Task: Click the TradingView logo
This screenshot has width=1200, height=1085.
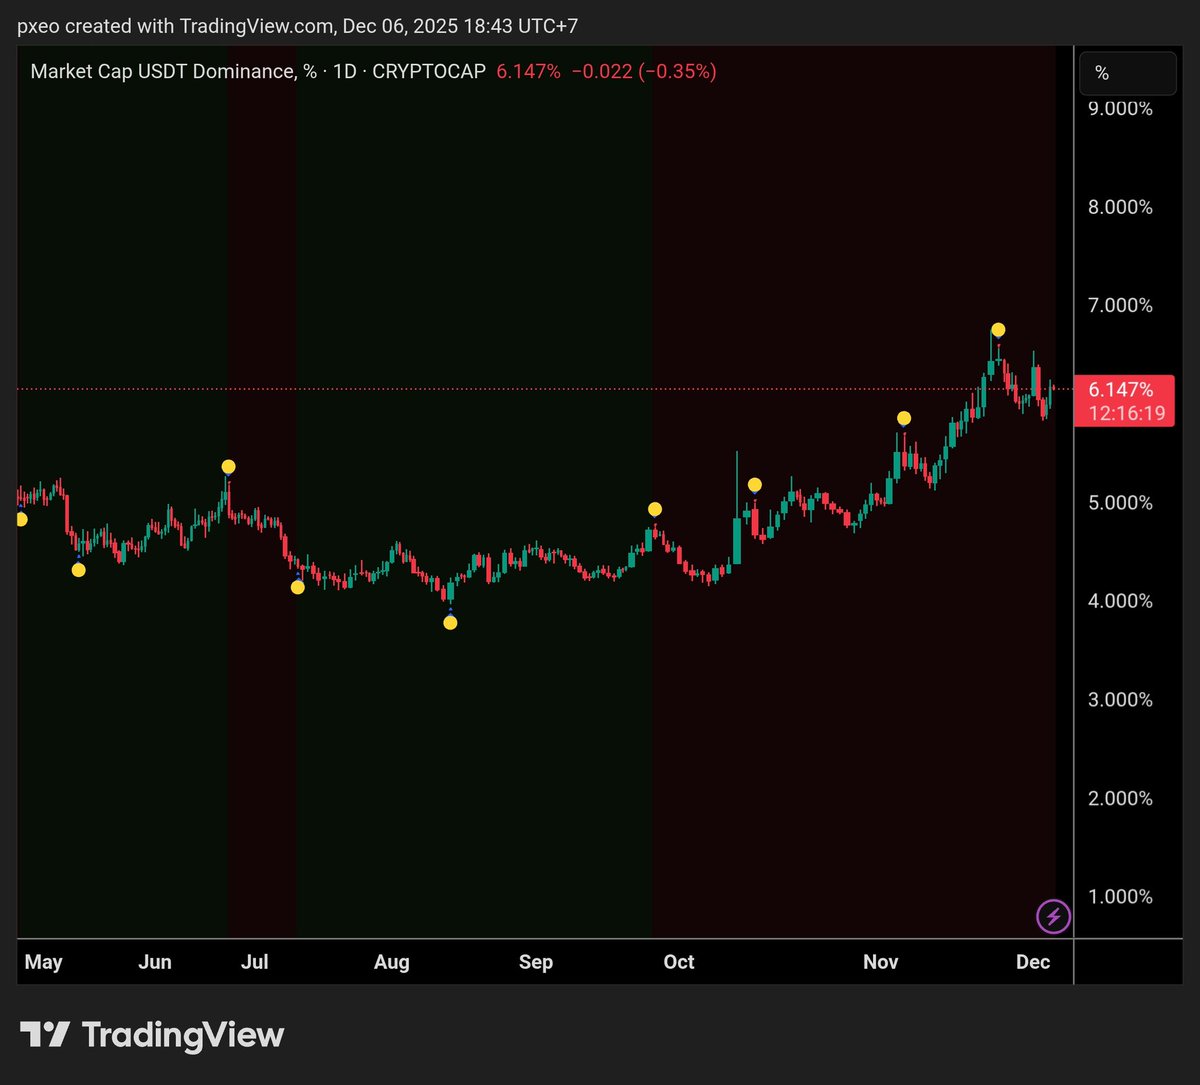Action: 150,1036
